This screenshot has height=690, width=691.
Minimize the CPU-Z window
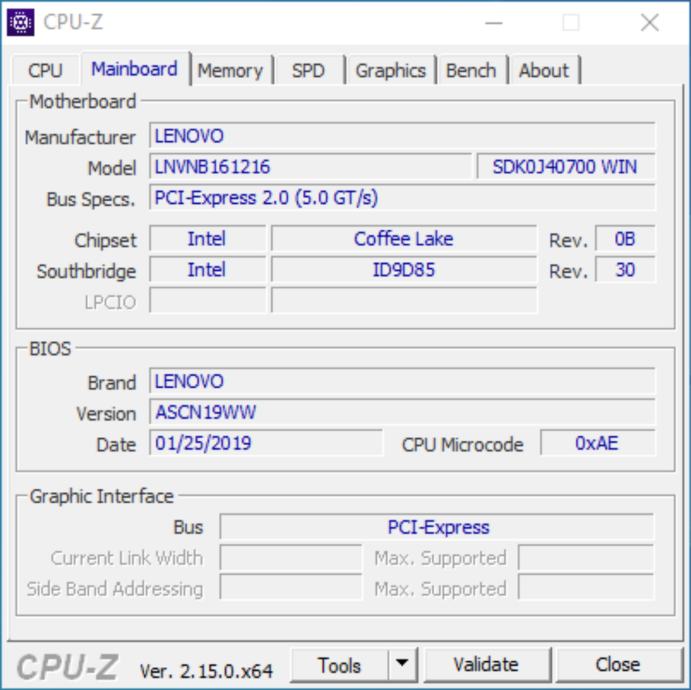(x=494, y=22)
